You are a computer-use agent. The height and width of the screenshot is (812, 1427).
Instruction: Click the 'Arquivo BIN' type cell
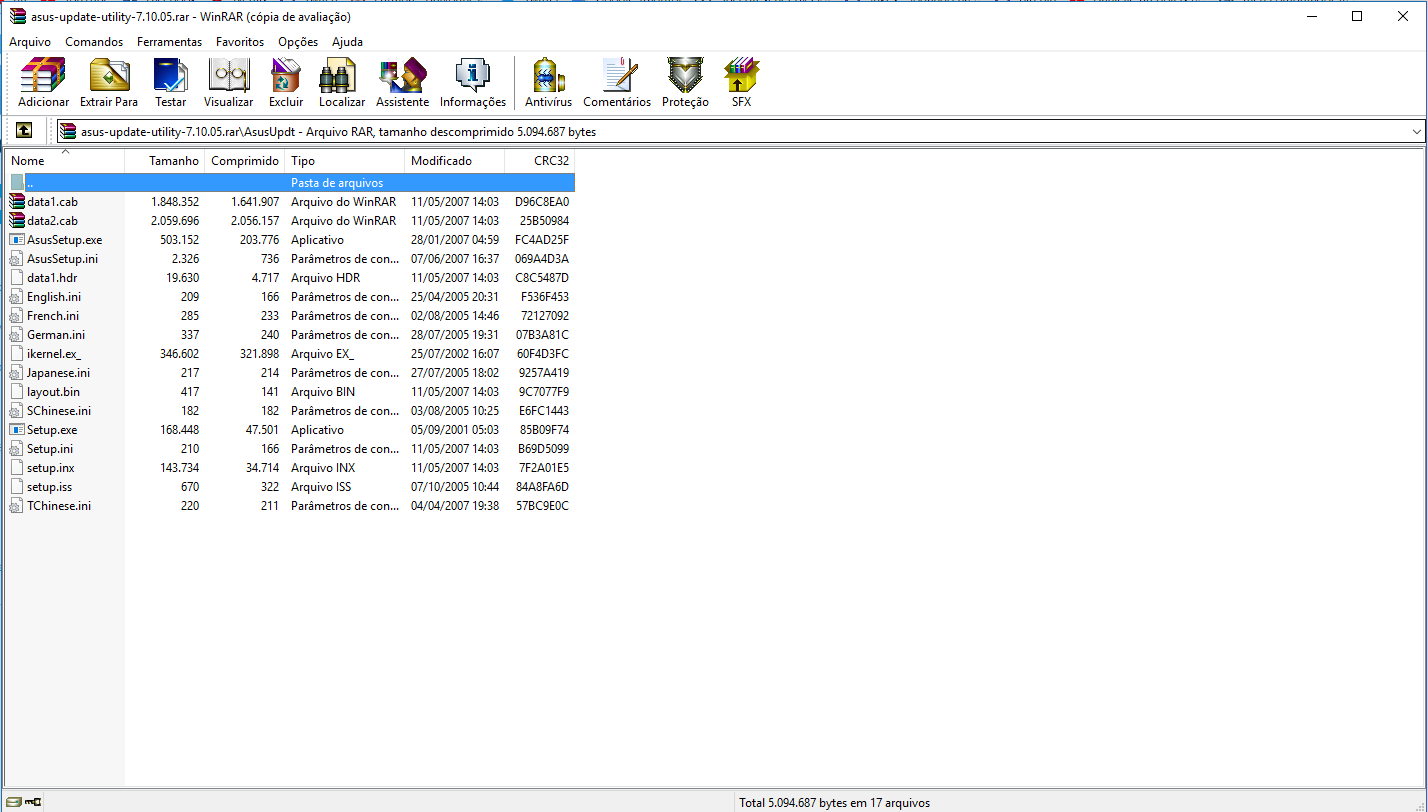(323, 392)
